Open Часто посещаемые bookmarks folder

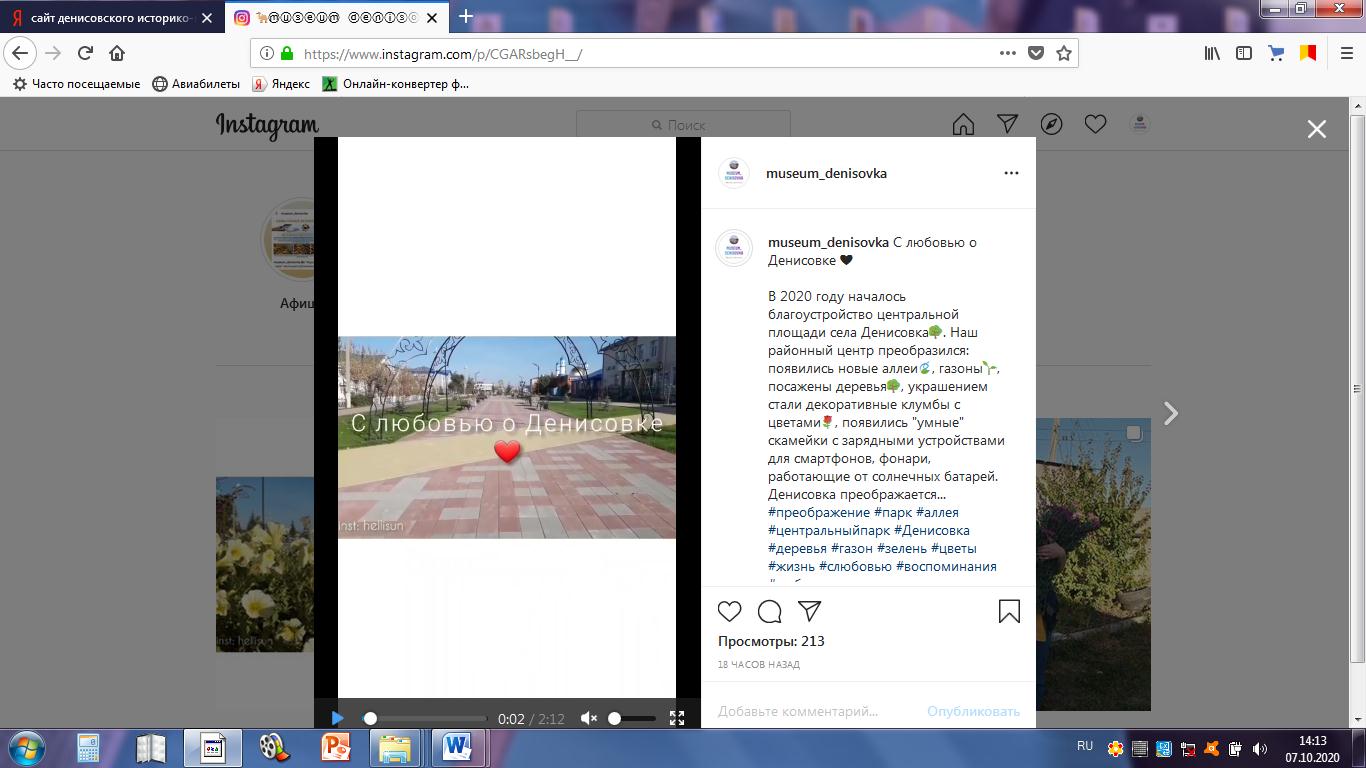tap(76, 84)
